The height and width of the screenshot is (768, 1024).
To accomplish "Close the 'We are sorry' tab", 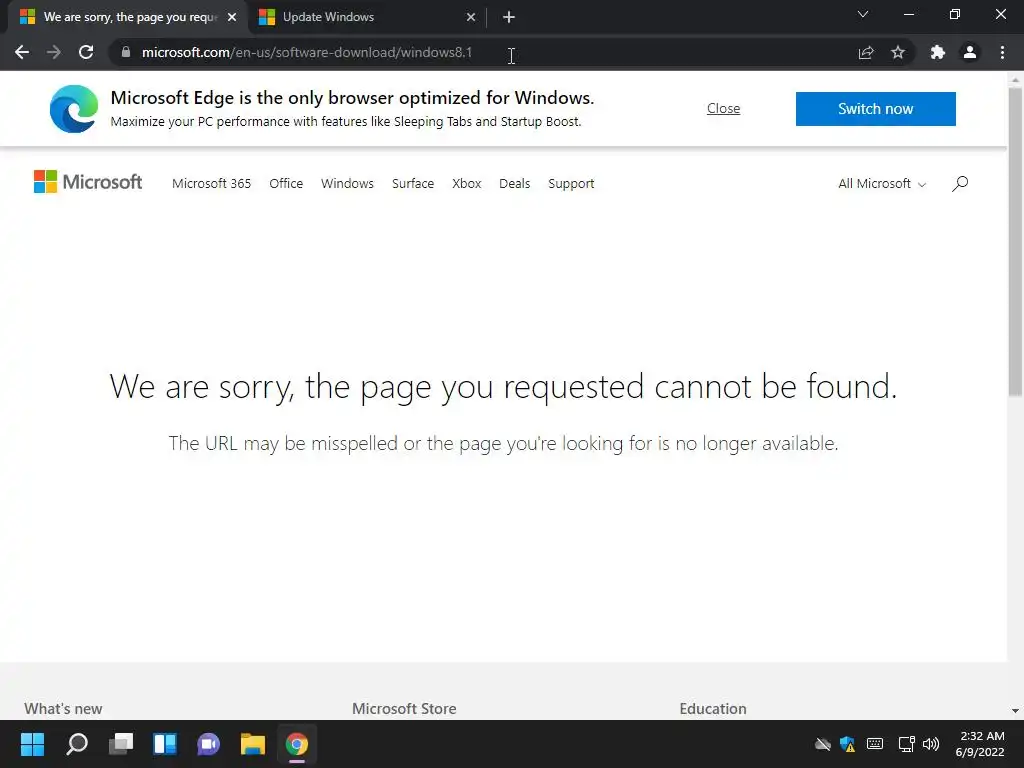I will coord(232,17).
